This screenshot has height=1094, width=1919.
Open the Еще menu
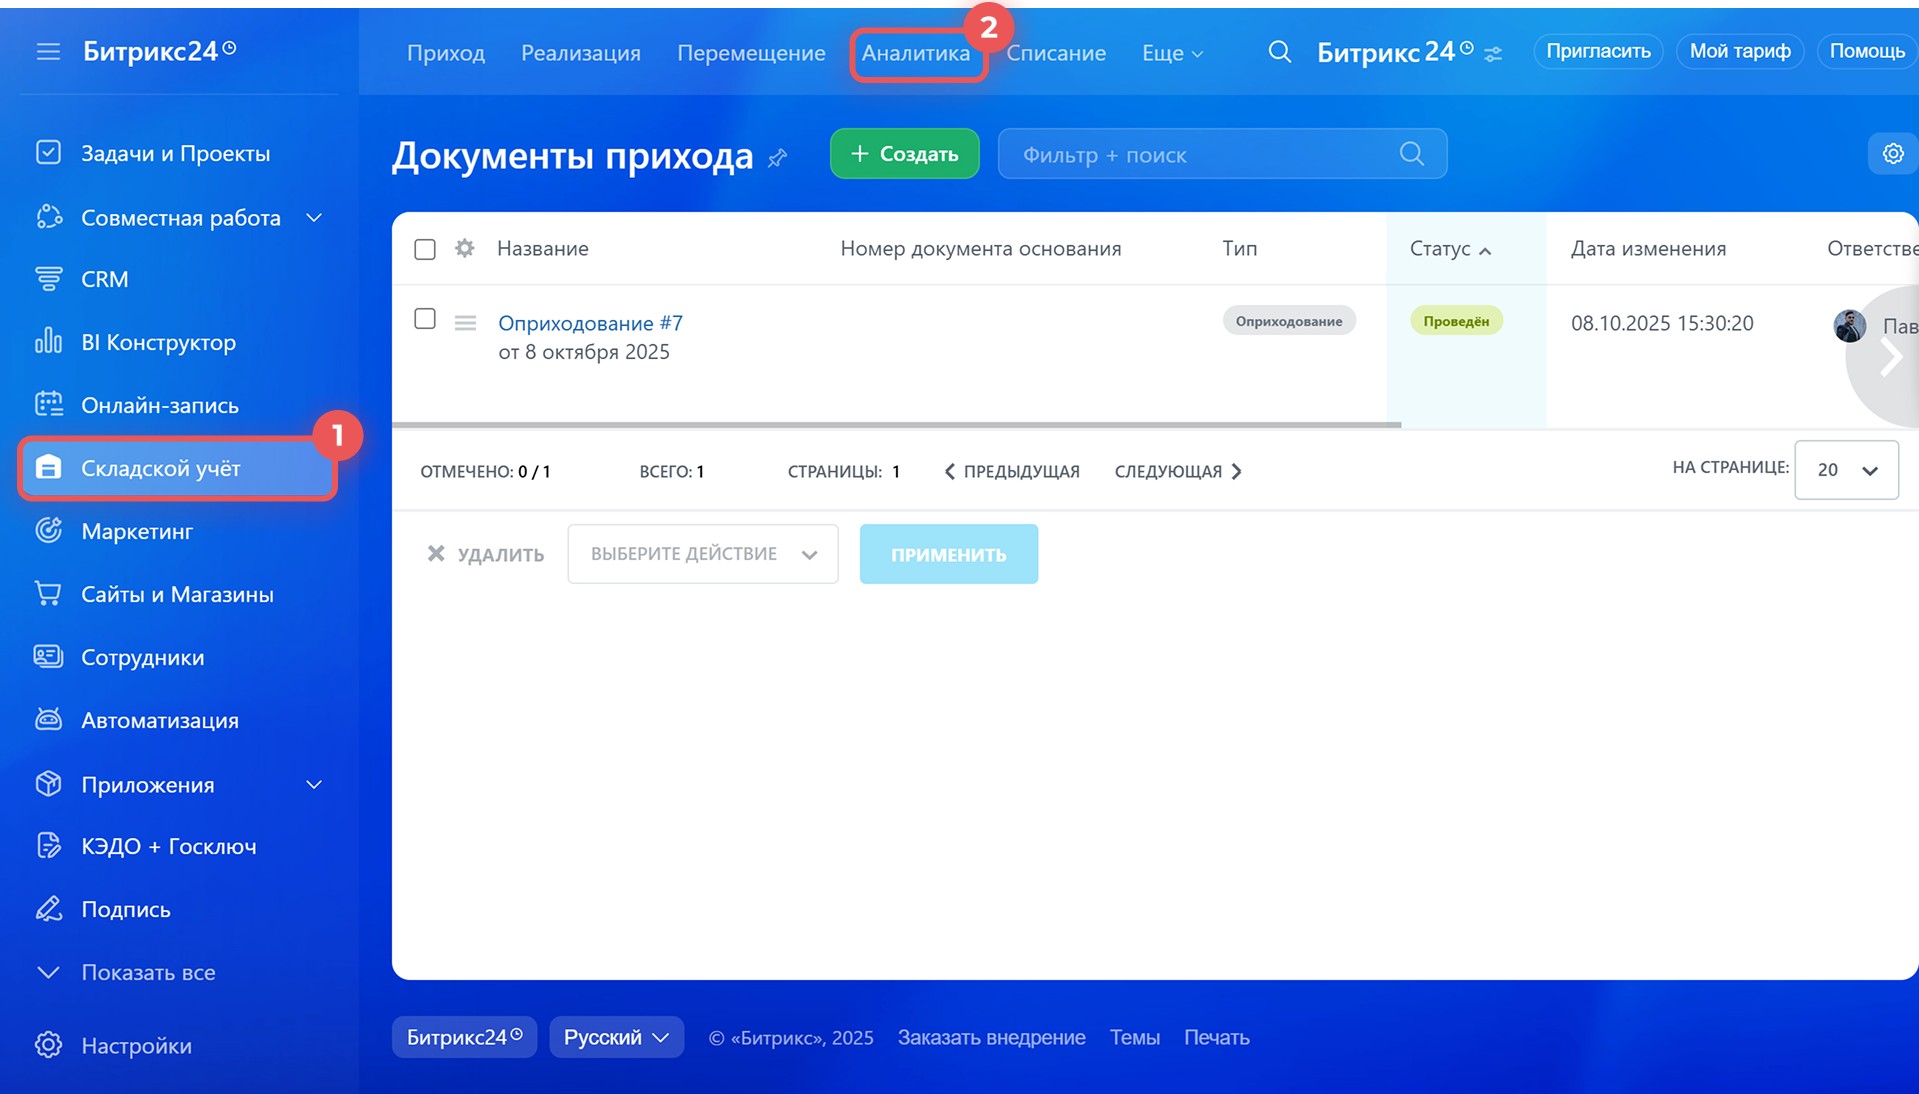1172,53
